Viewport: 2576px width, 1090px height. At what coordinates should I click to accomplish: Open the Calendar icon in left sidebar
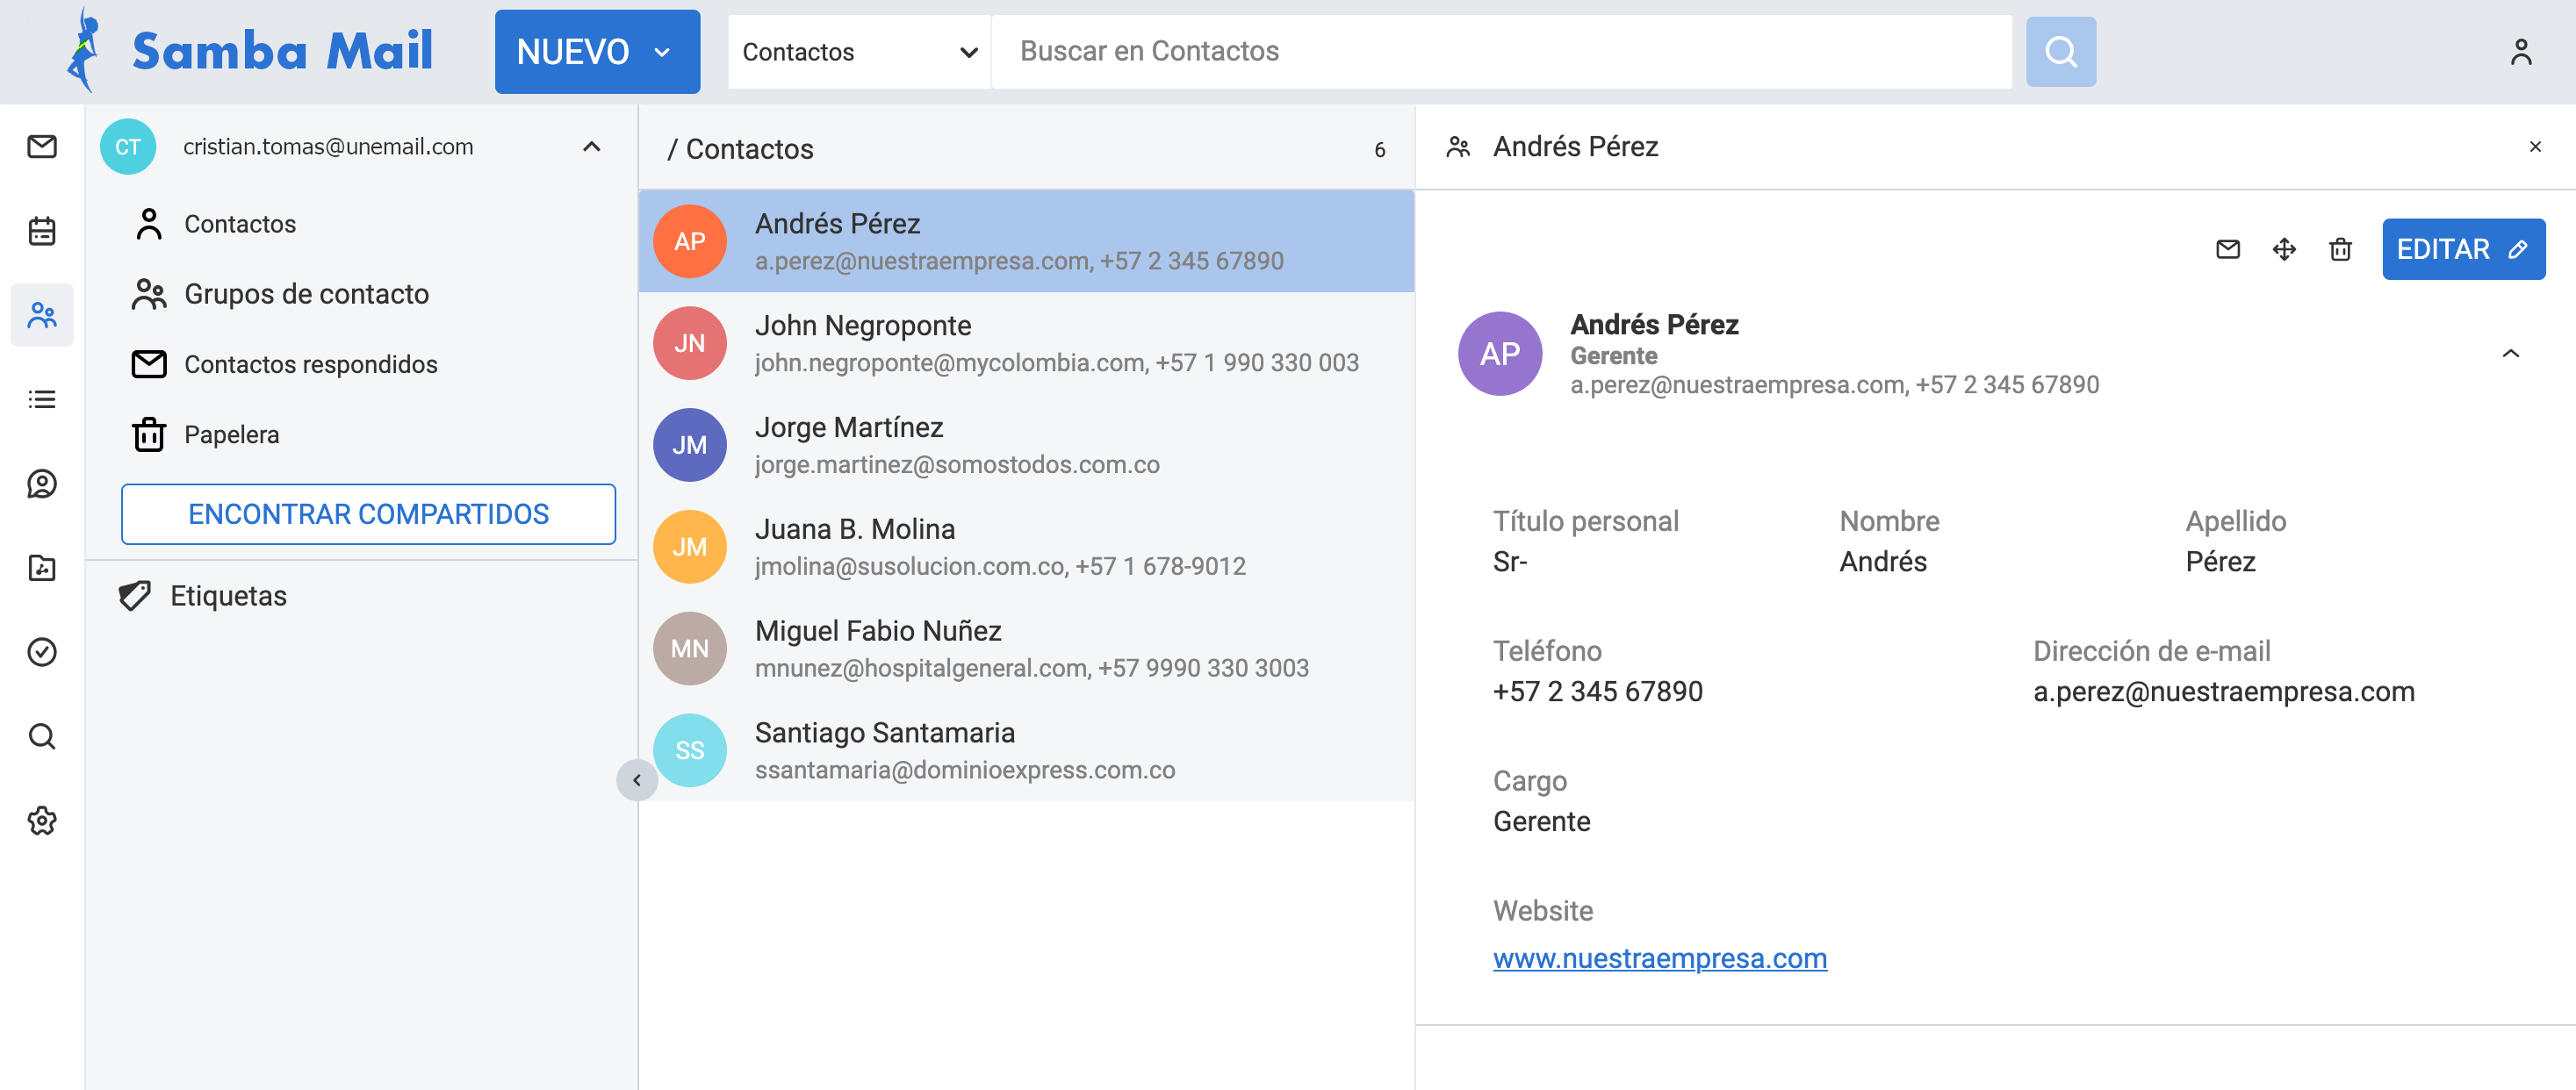tap(41, 231)
